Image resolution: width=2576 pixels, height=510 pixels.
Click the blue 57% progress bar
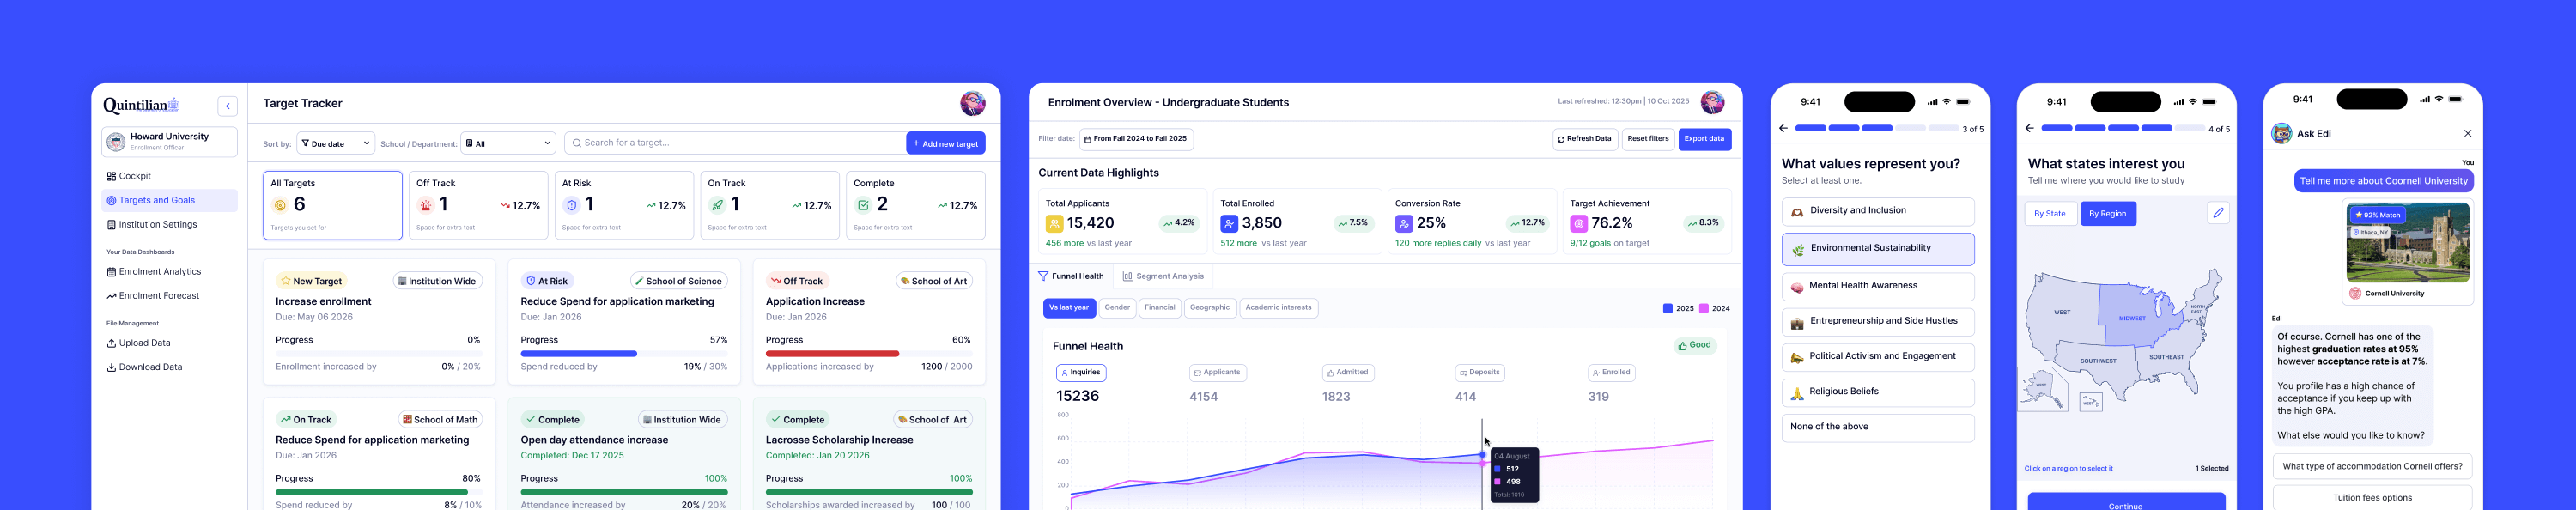pos(579,353)
